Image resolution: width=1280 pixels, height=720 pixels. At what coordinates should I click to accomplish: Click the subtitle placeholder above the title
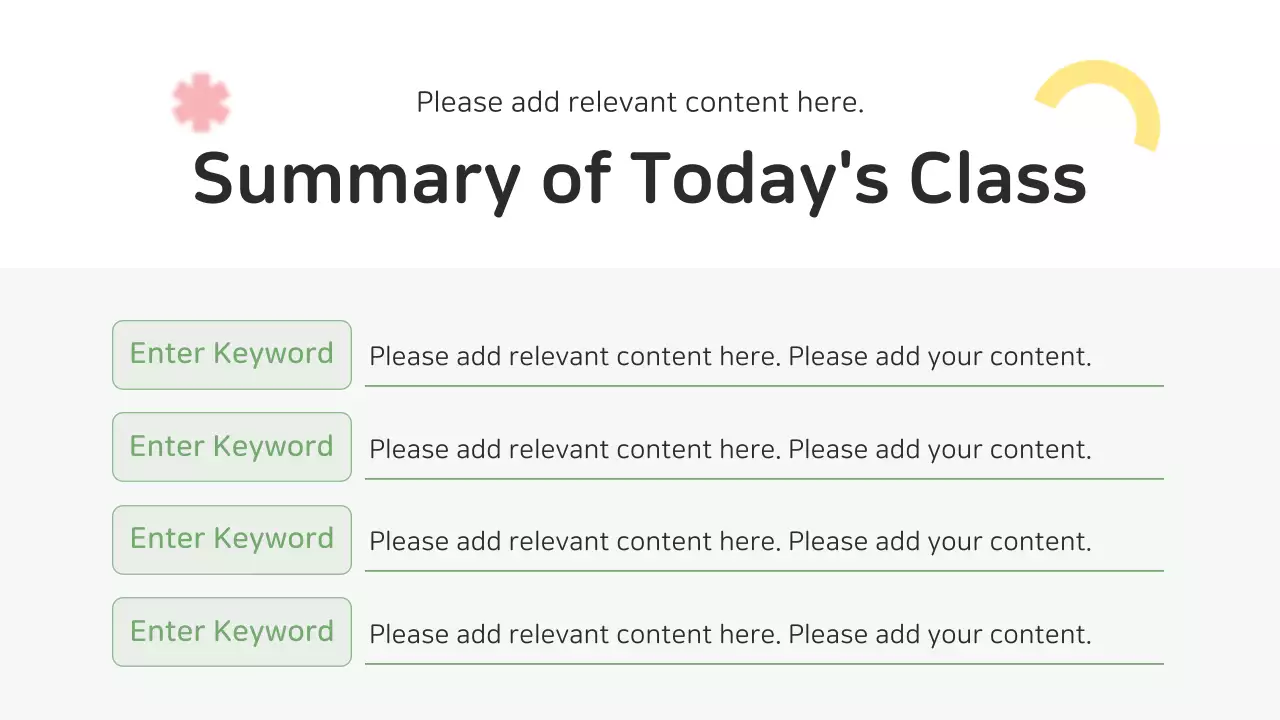pos(639,102)
